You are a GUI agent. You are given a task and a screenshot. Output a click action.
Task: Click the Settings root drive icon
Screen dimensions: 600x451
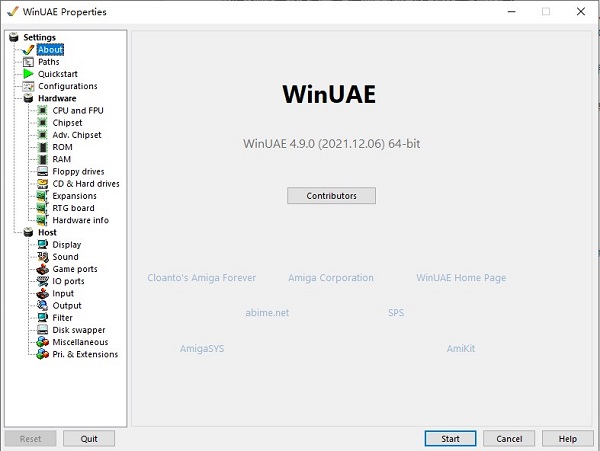pos(14,37)
